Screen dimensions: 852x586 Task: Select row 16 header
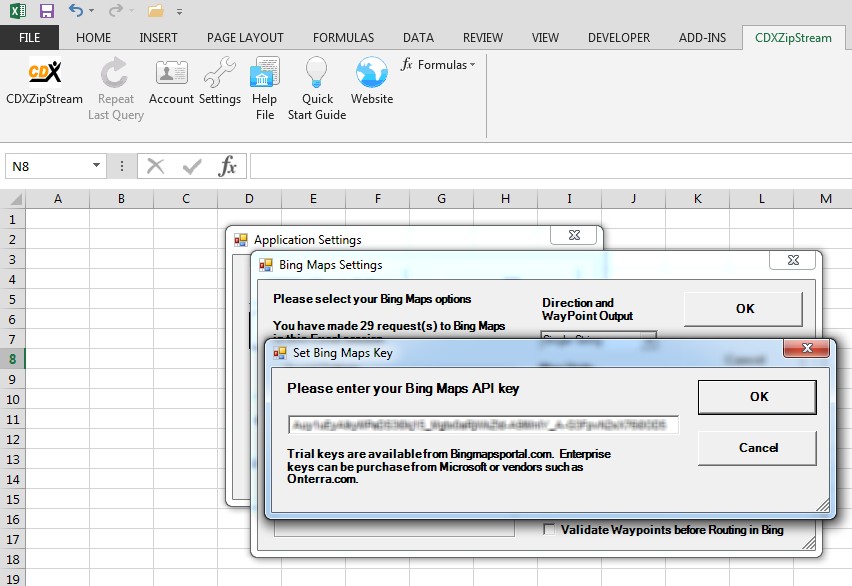(x=12, y=520)
